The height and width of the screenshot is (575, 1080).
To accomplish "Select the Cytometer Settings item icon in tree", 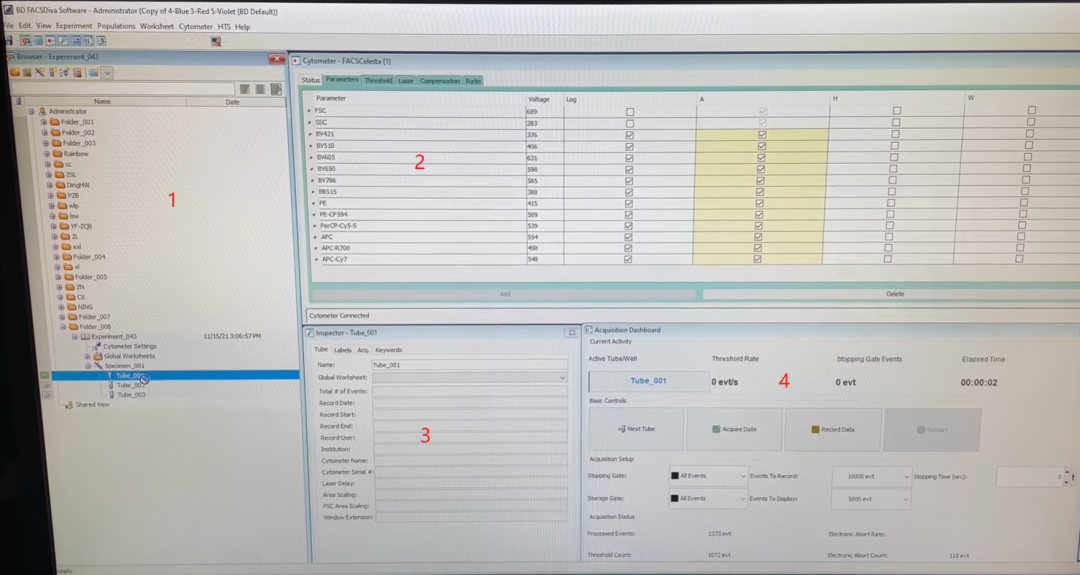I will 97,346.
